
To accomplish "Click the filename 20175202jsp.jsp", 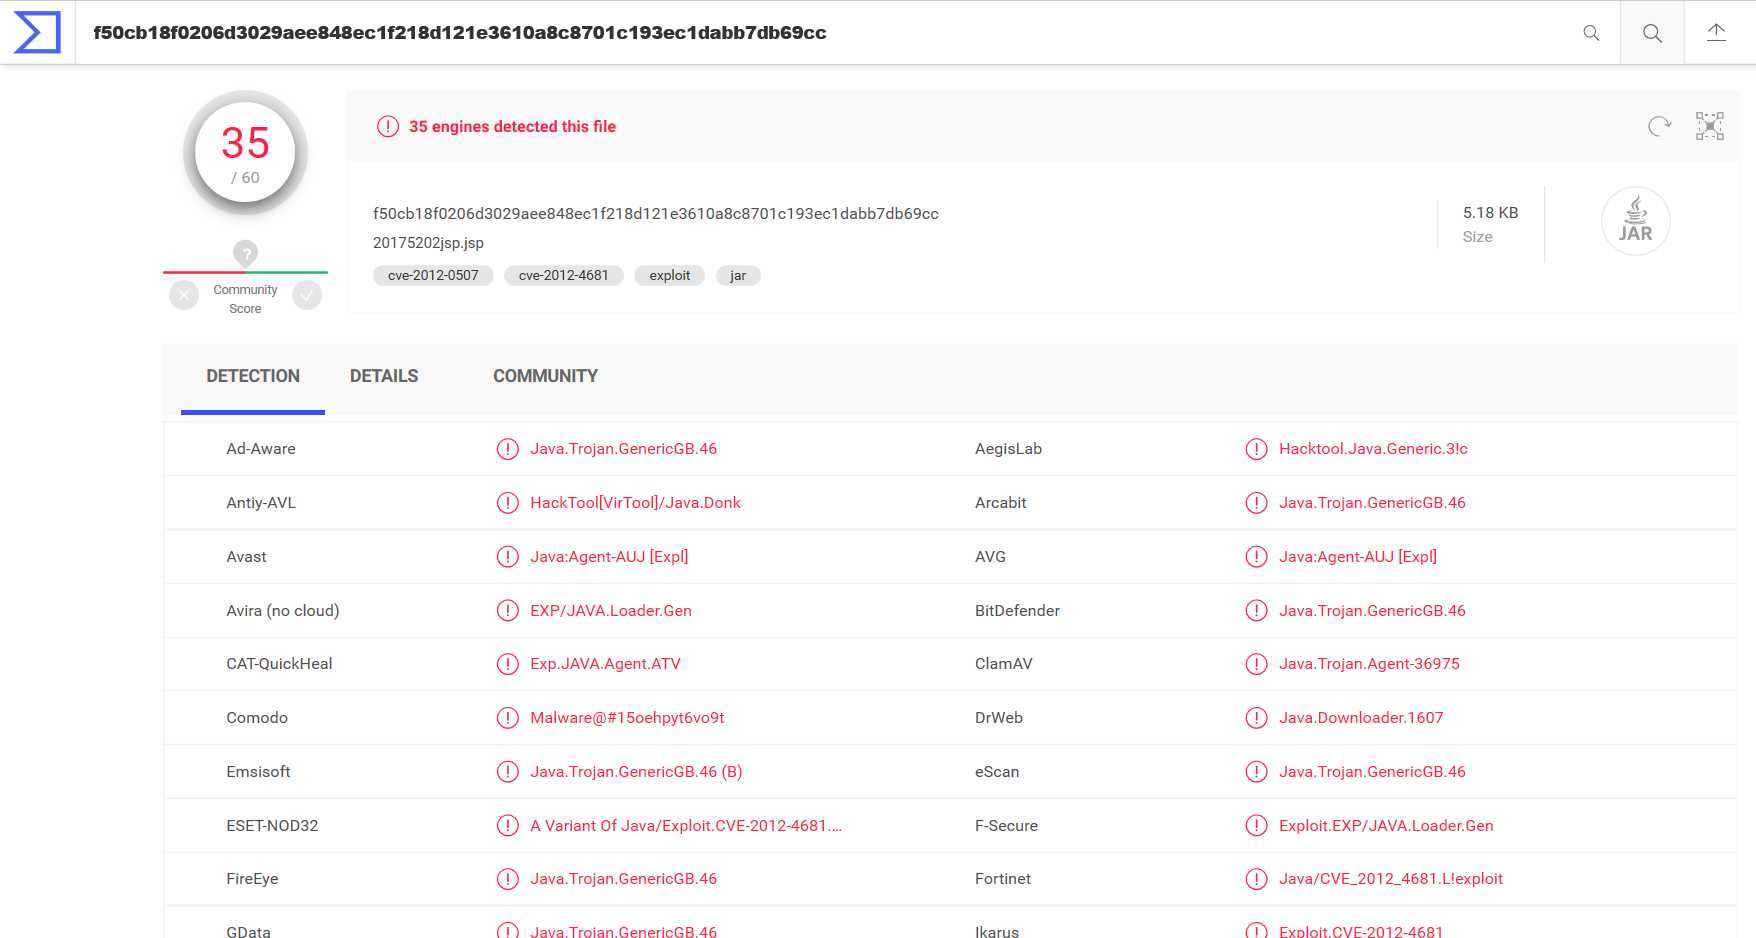I will pyautogui.click(x=428, y=243).
